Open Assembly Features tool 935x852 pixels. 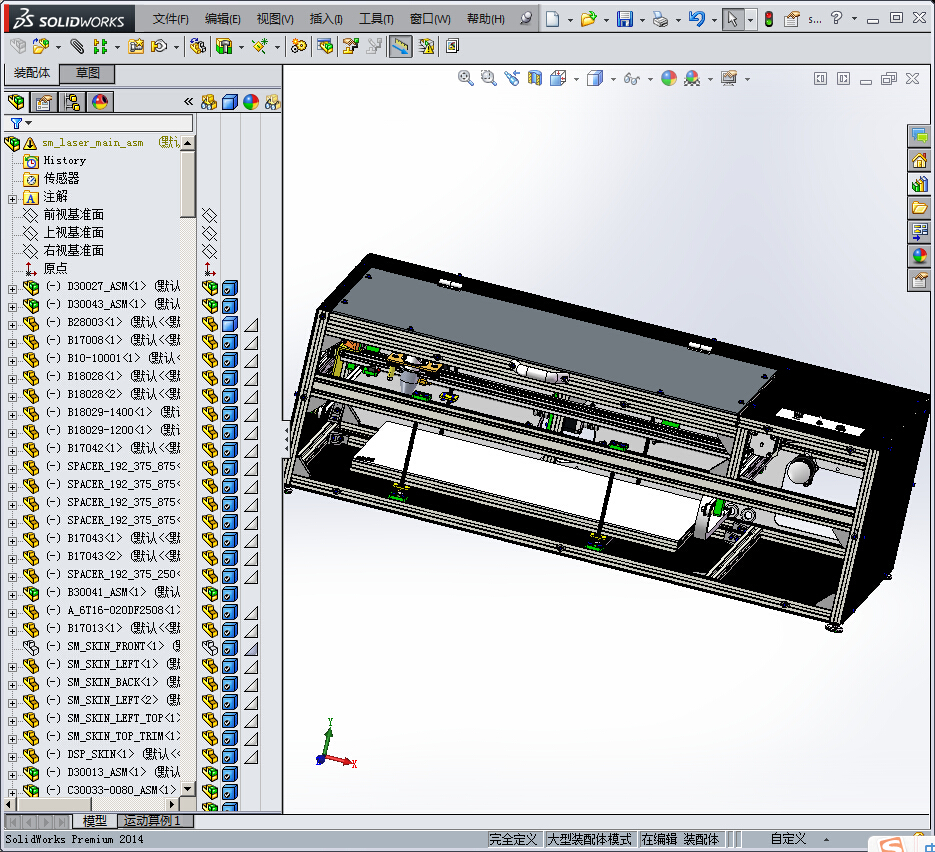(224, 46)
